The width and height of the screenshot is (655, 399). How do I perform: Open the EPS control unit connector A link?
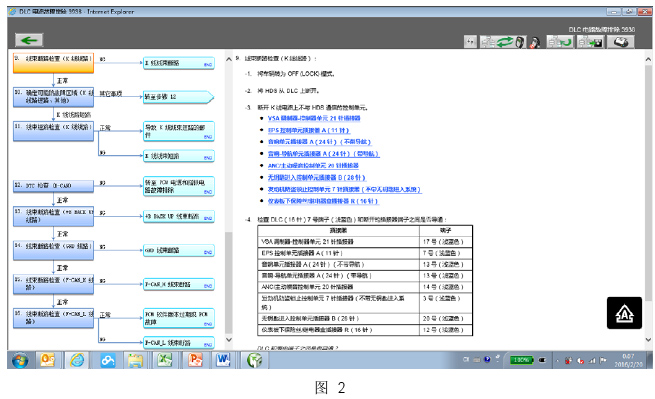308,130
